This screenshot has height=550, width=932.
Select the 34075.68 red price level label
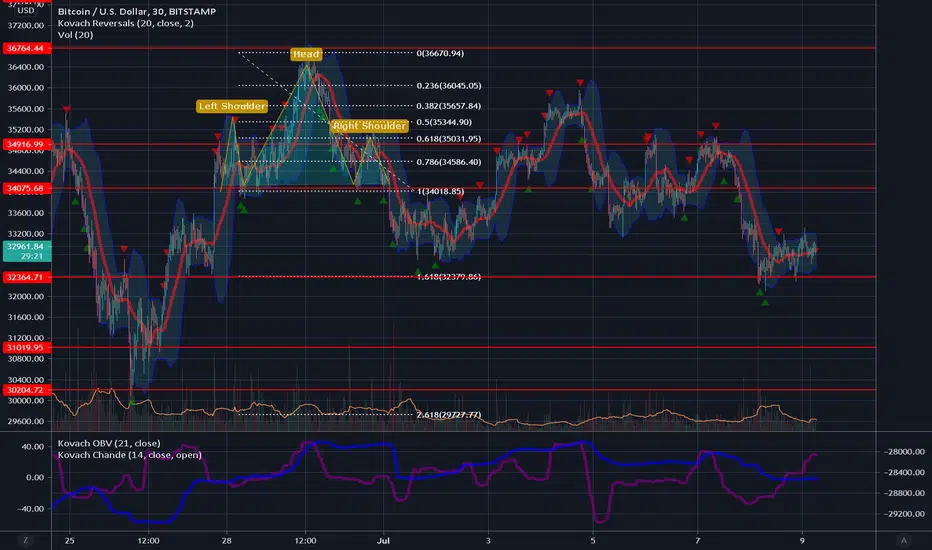[26, 188]
